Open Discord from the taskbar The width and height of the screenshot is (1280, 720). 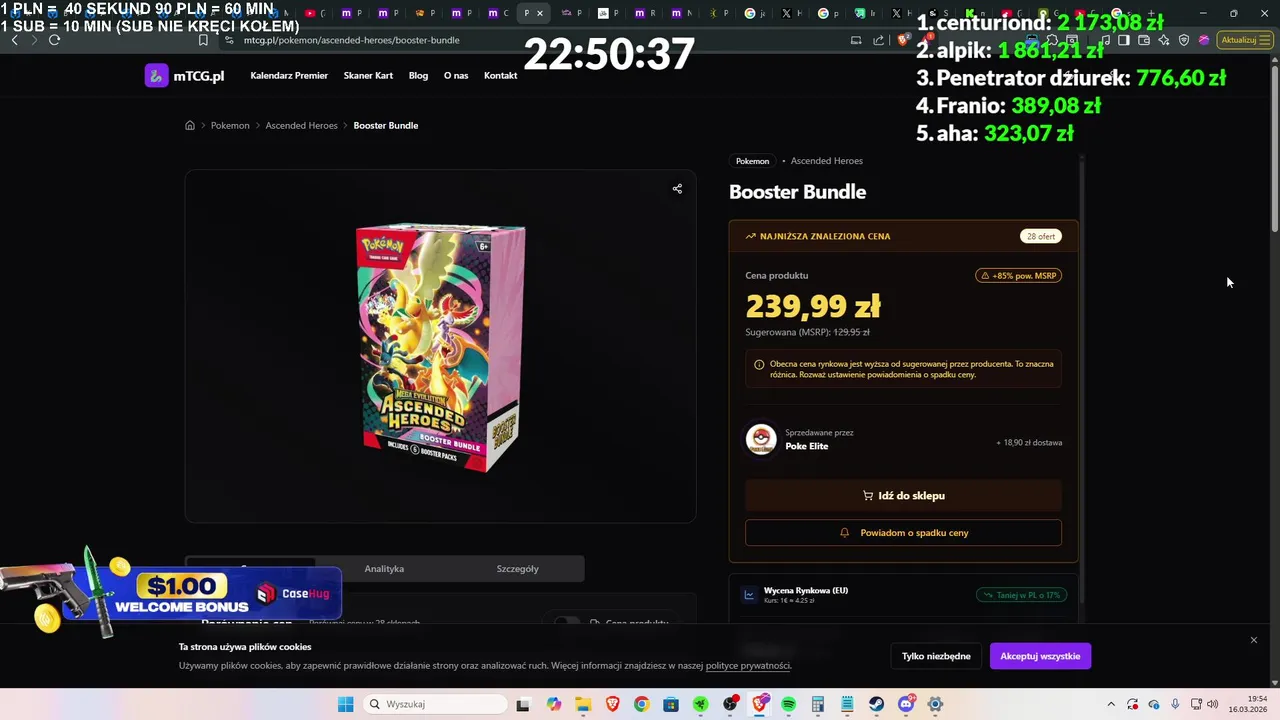click(x=907, y=704)
